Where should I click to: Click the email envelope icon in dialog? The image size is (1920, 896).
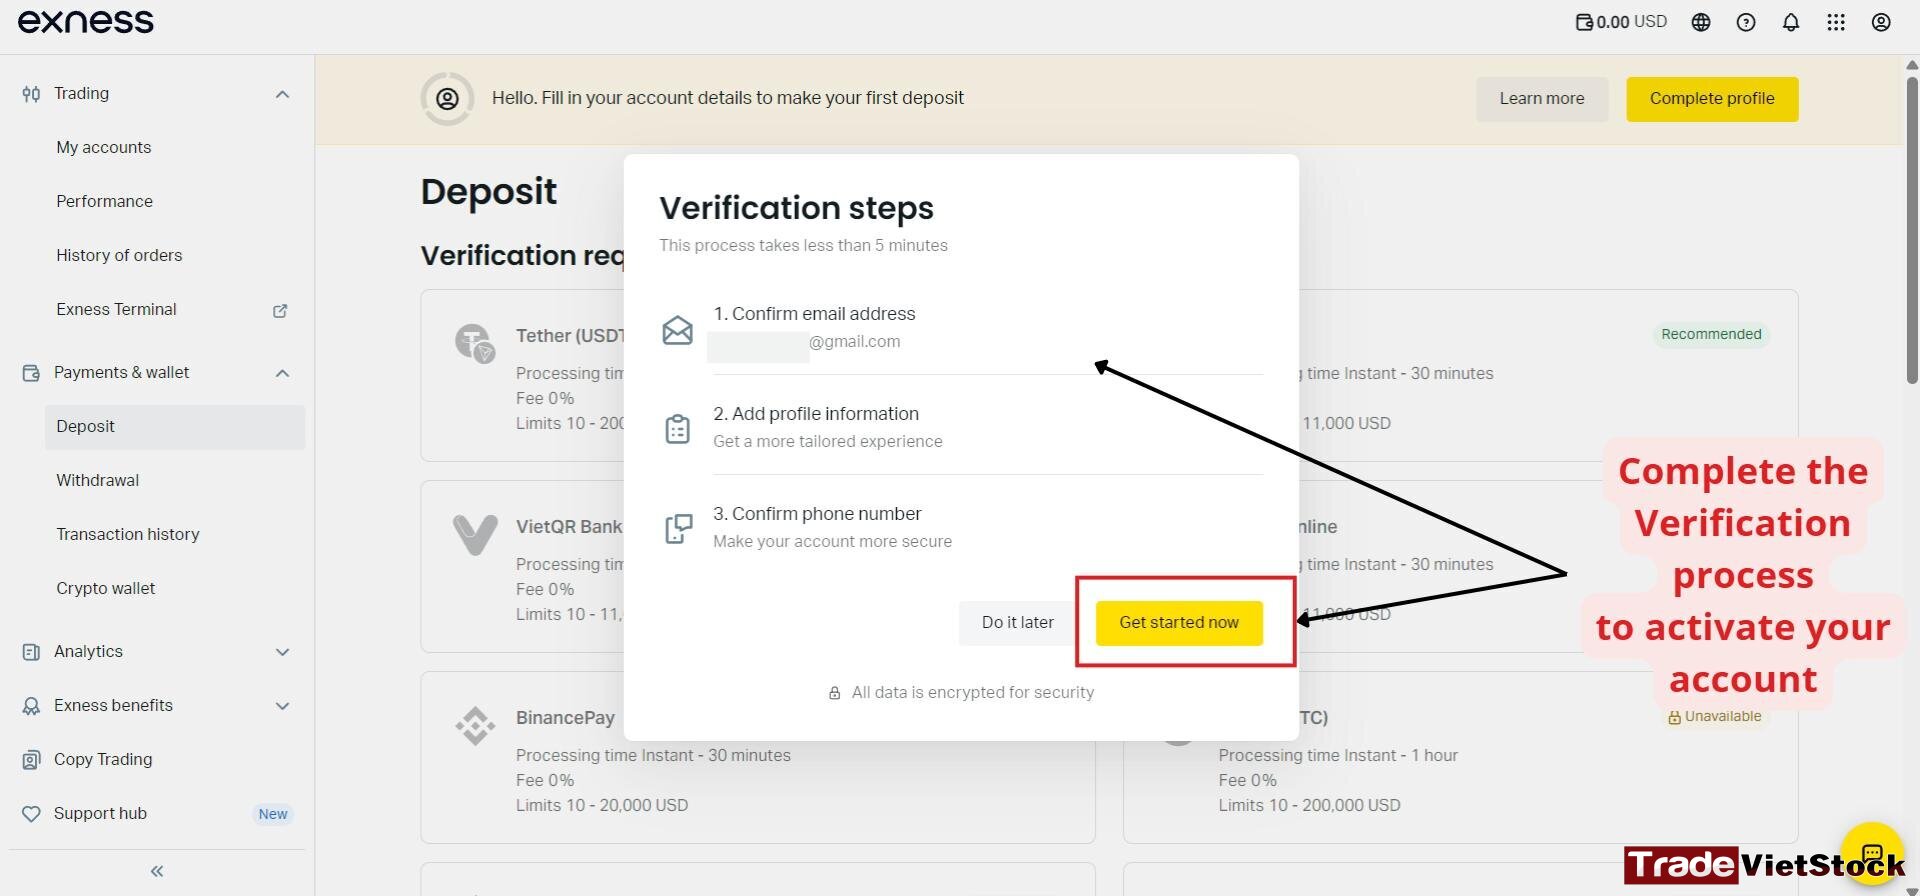tap(677, 329)
